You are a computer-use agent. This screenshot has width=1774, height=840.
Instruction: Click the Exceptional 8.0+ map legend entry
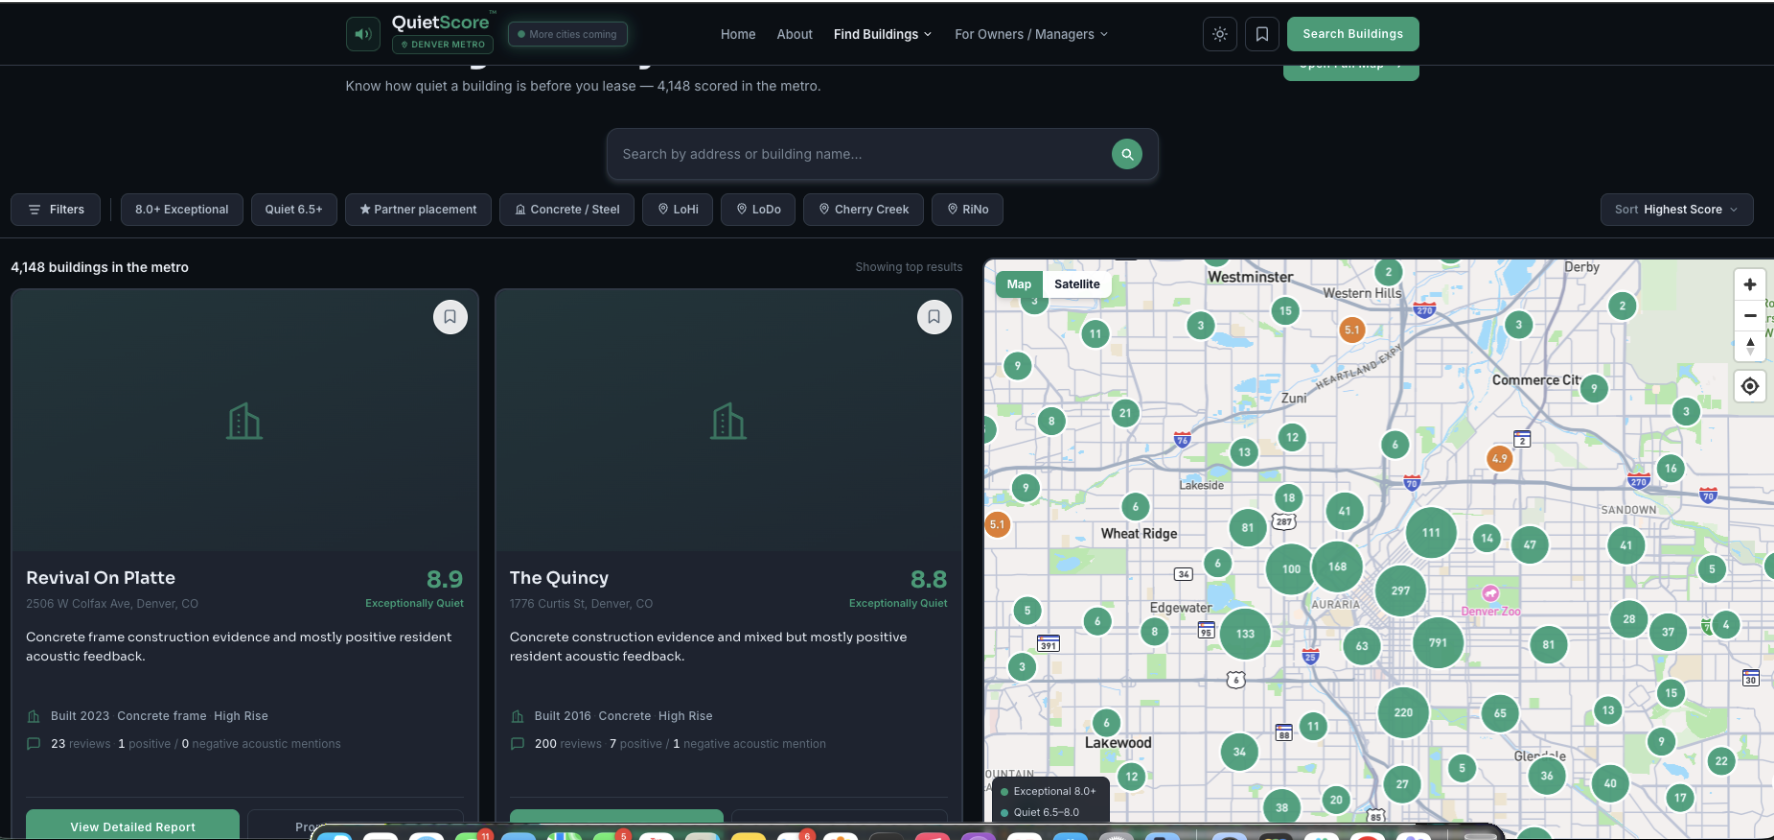tap(1048, 791)
